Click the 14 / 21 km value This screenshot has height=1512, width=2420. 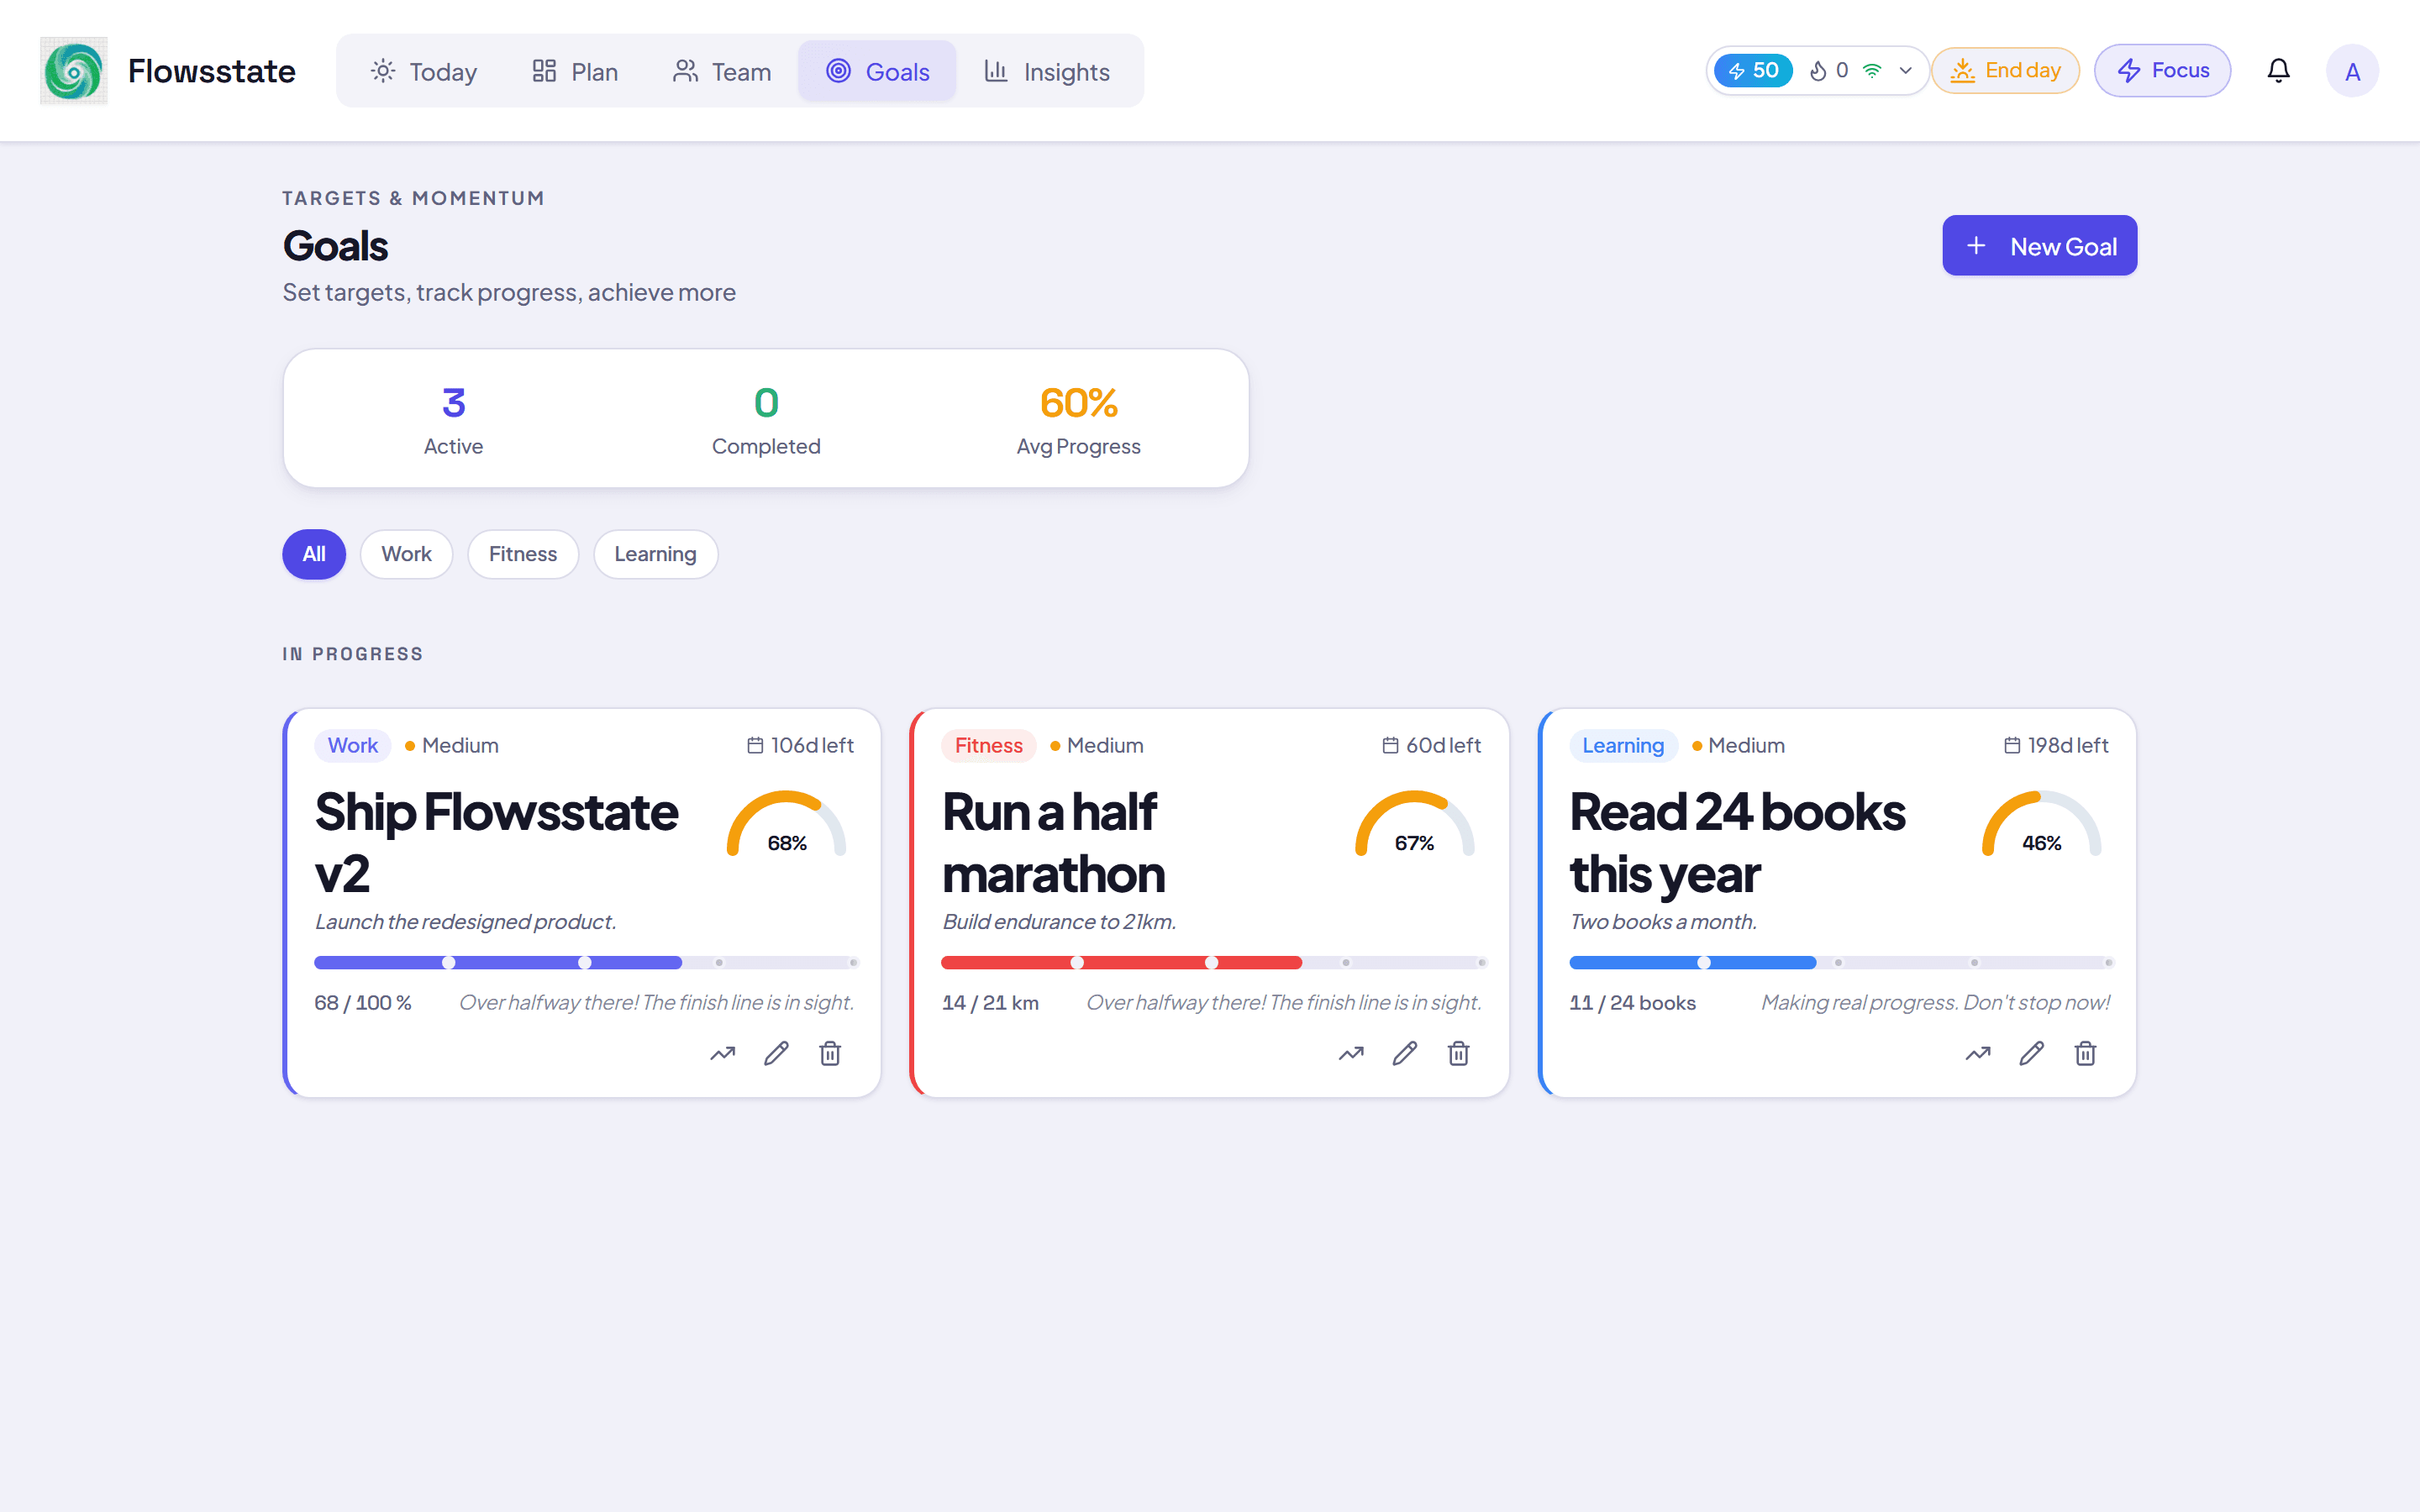(x=990, y=1003)
